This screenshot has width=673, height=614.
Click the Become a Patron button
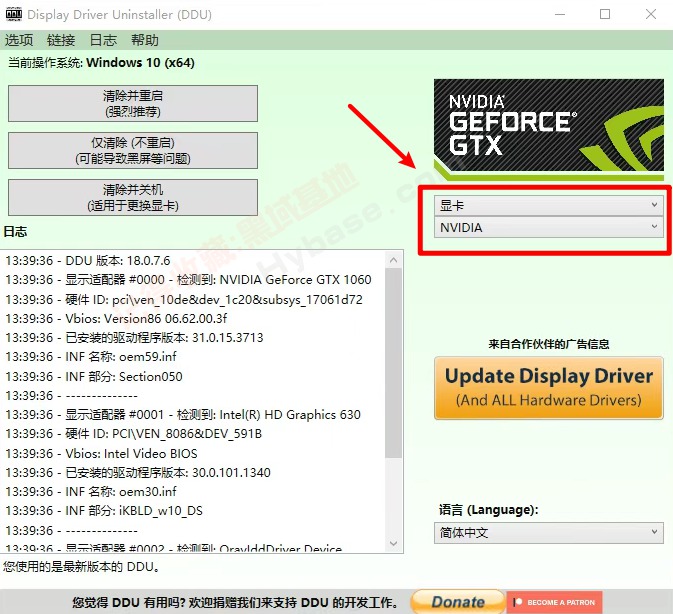click(555, 602)
